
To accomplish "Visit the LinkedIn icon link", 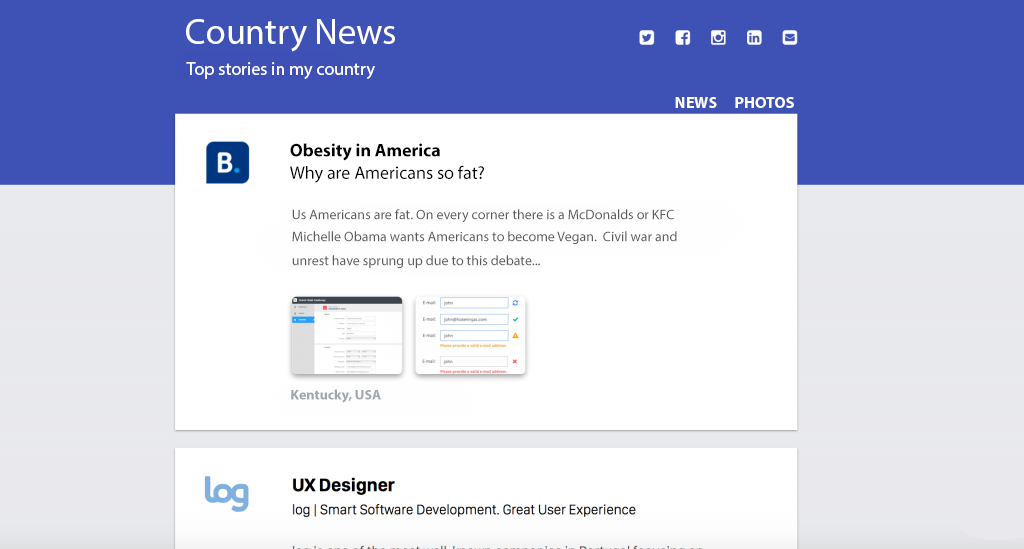I will click(754, 38).
